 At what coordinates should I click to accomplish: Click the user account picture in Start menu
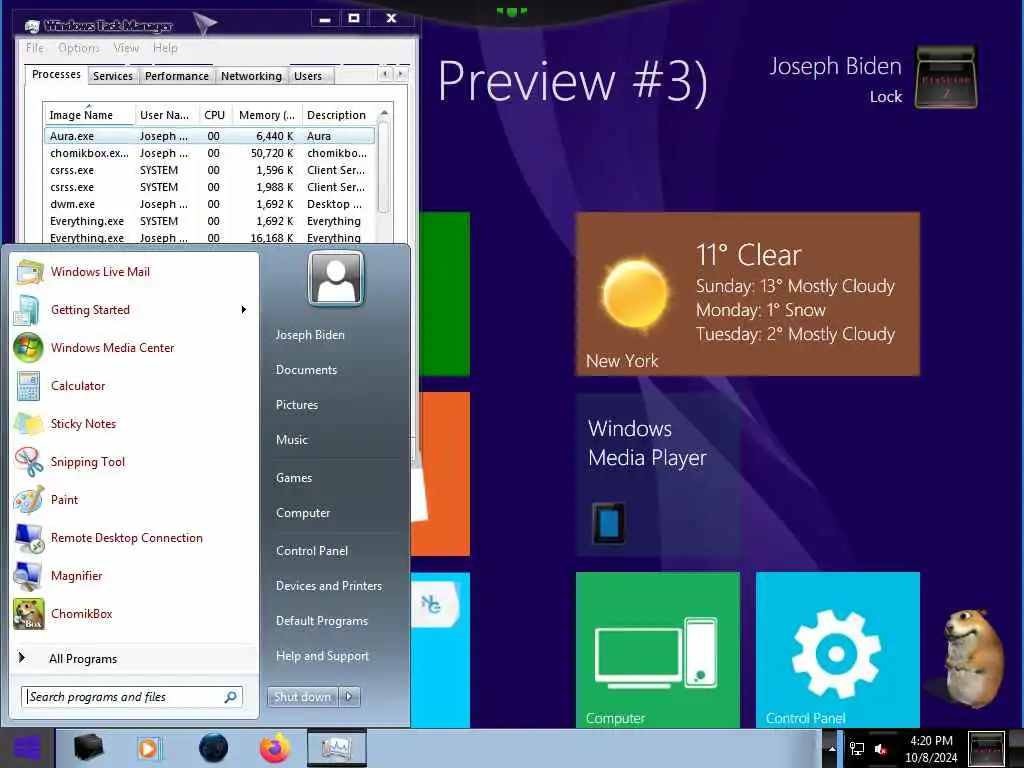(x=336, y=279)
